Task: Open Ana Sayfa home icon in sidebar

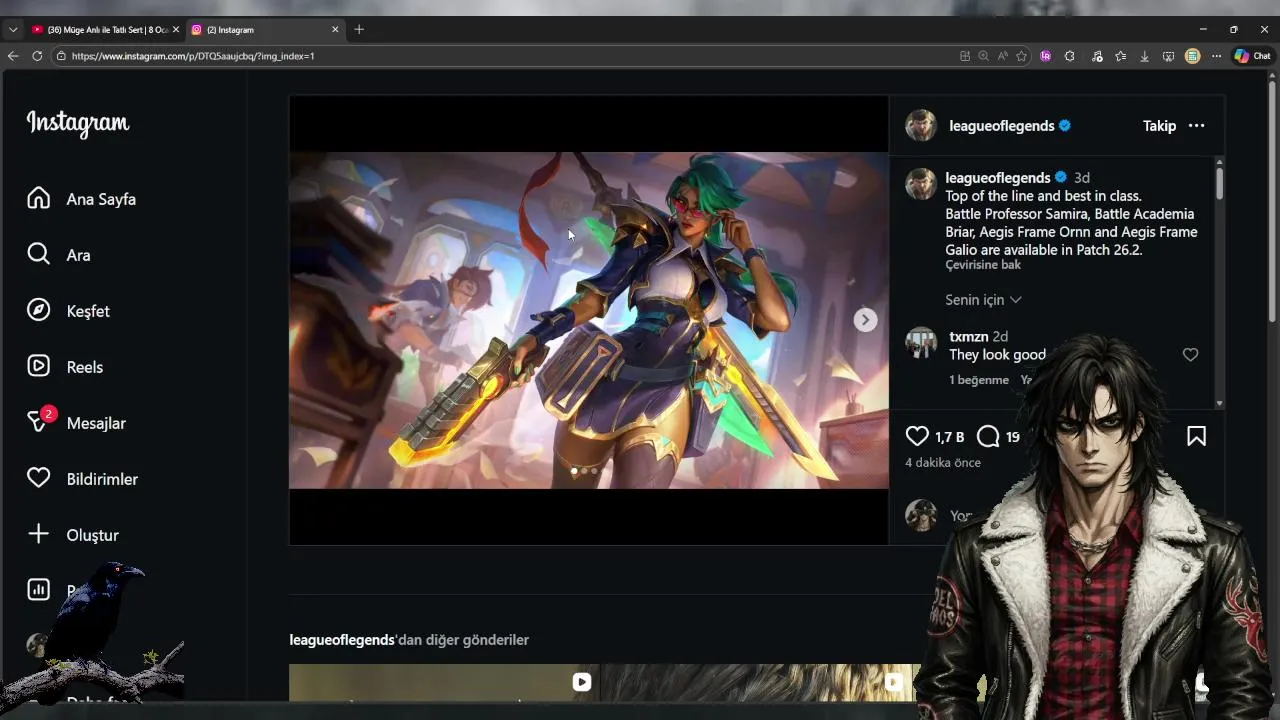Action: pos(38,198)
